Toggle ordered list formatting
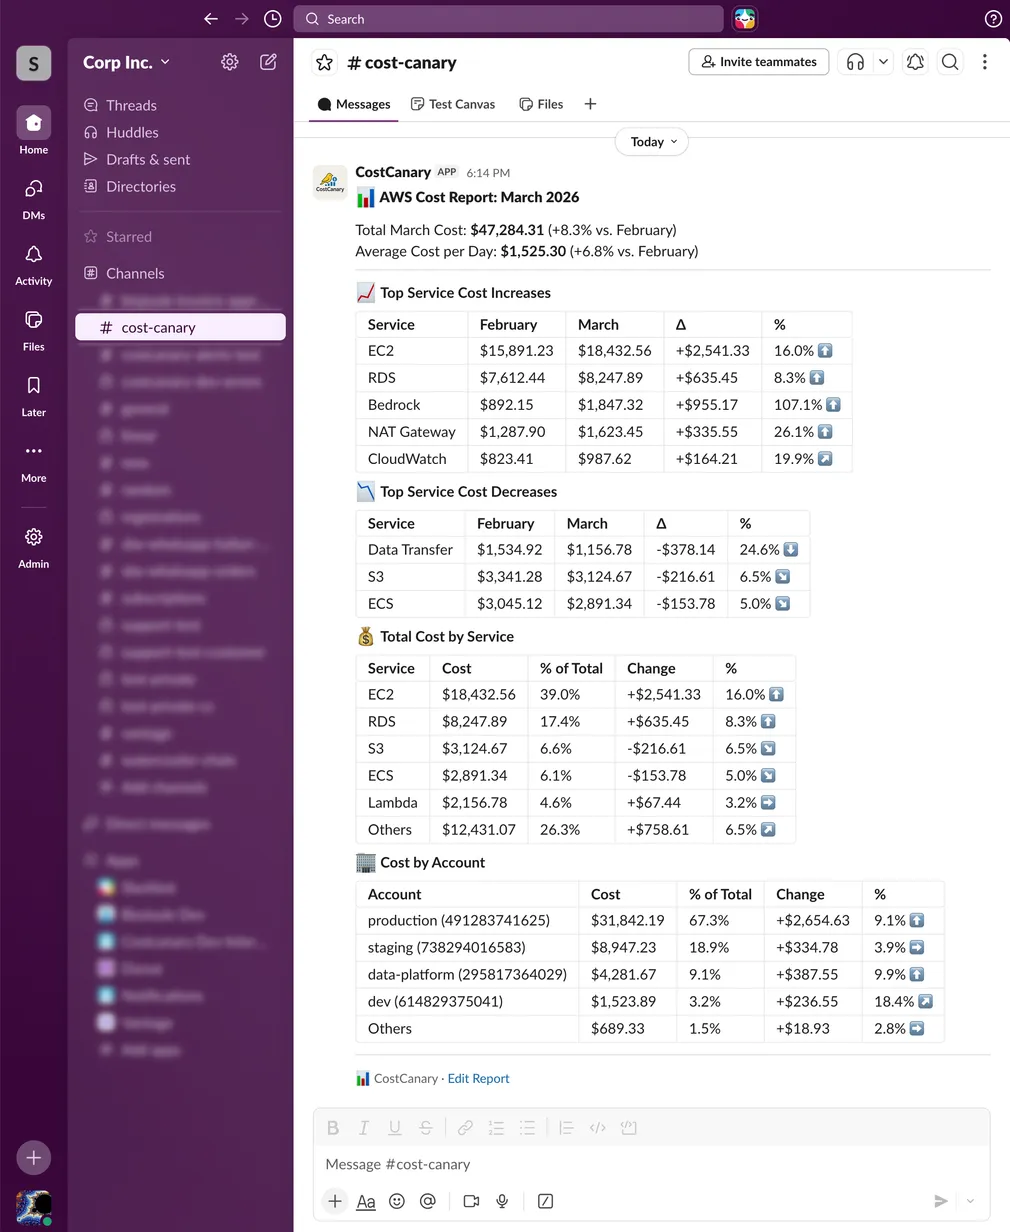This screenshot has height=1232, width=1010. point(496,1128)
